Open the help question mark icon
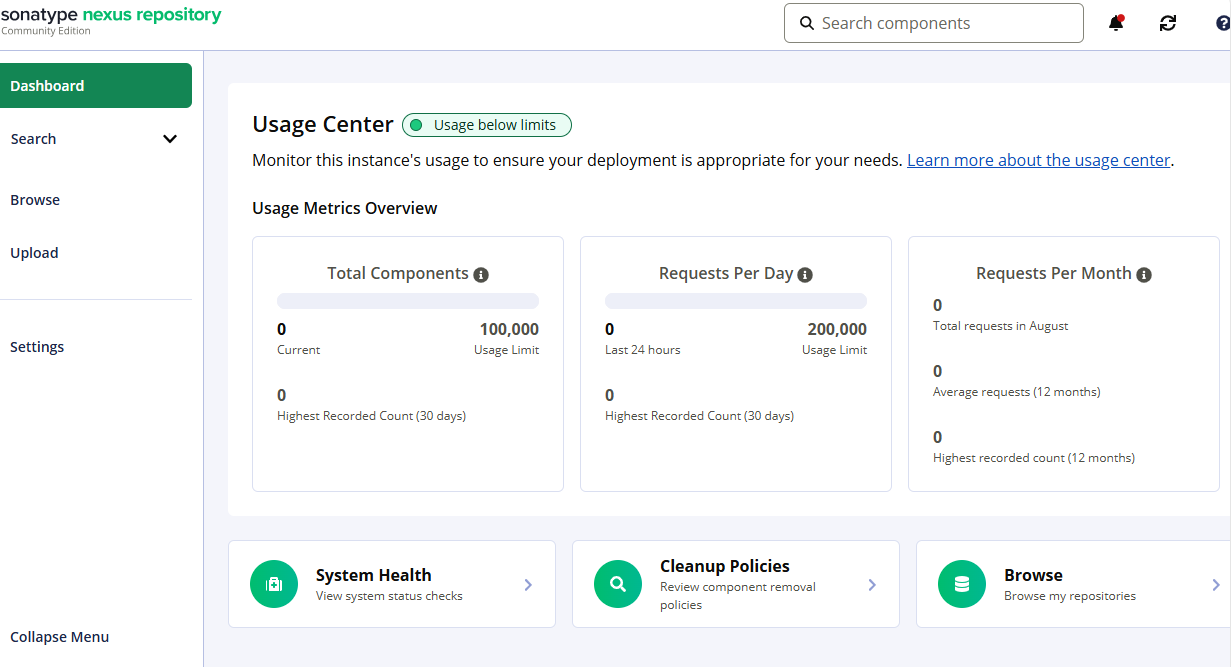This screenshot has height=667, width=1231. click(x=1222, y=23)
